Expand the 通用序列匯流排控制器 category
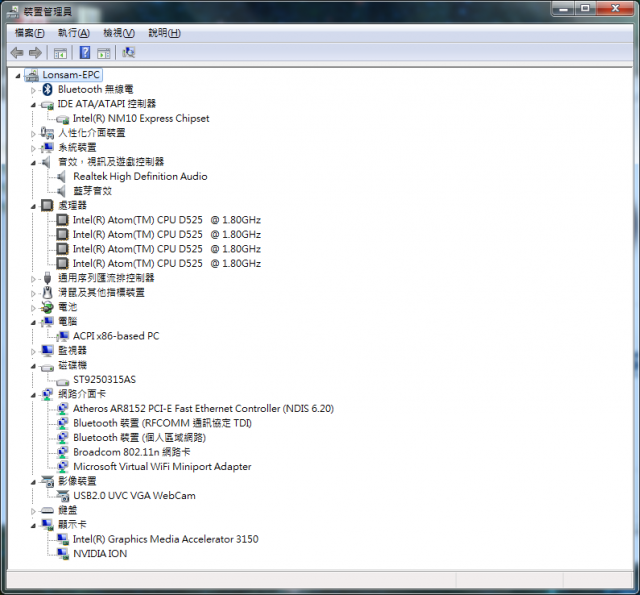 33,279
